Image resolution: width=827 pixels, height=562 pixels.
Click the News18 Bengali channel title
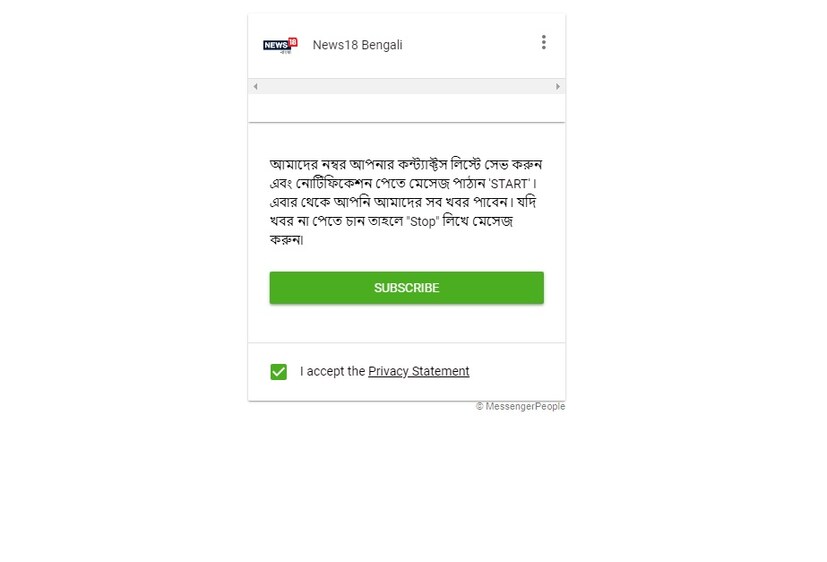[x=357, y=45]
